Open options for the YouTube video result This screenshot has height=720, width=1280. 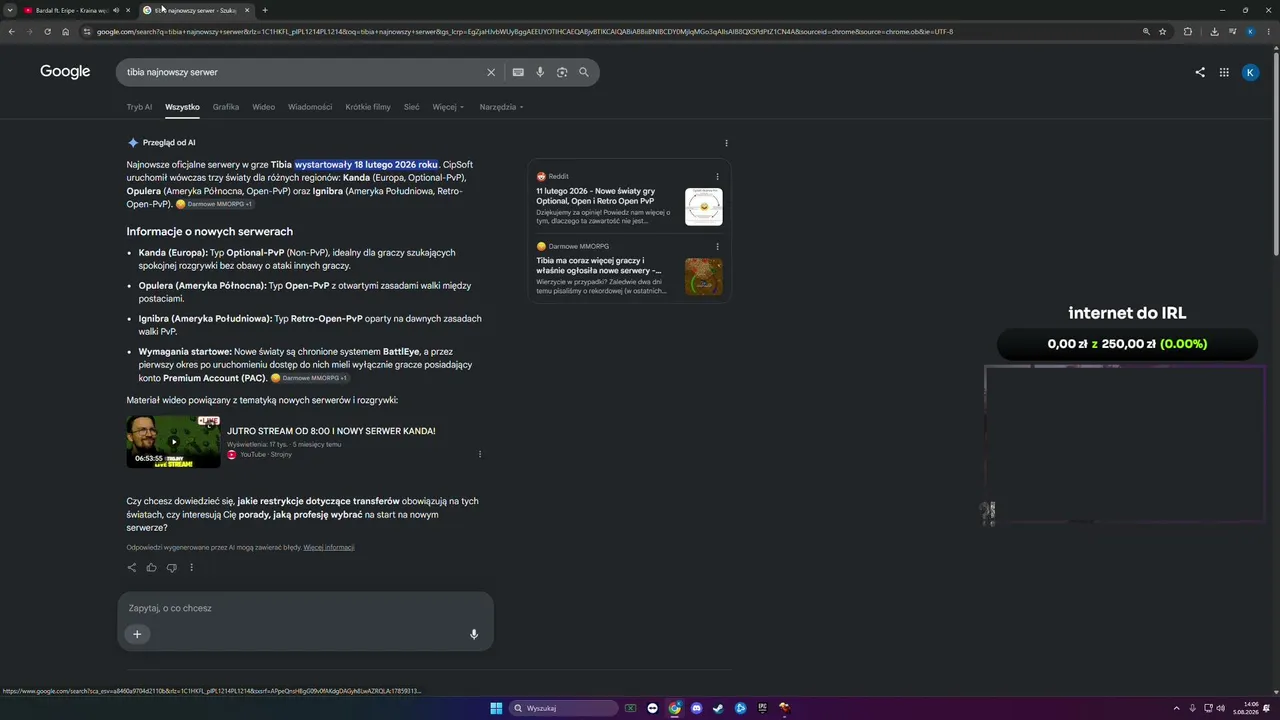coord(480,454)
